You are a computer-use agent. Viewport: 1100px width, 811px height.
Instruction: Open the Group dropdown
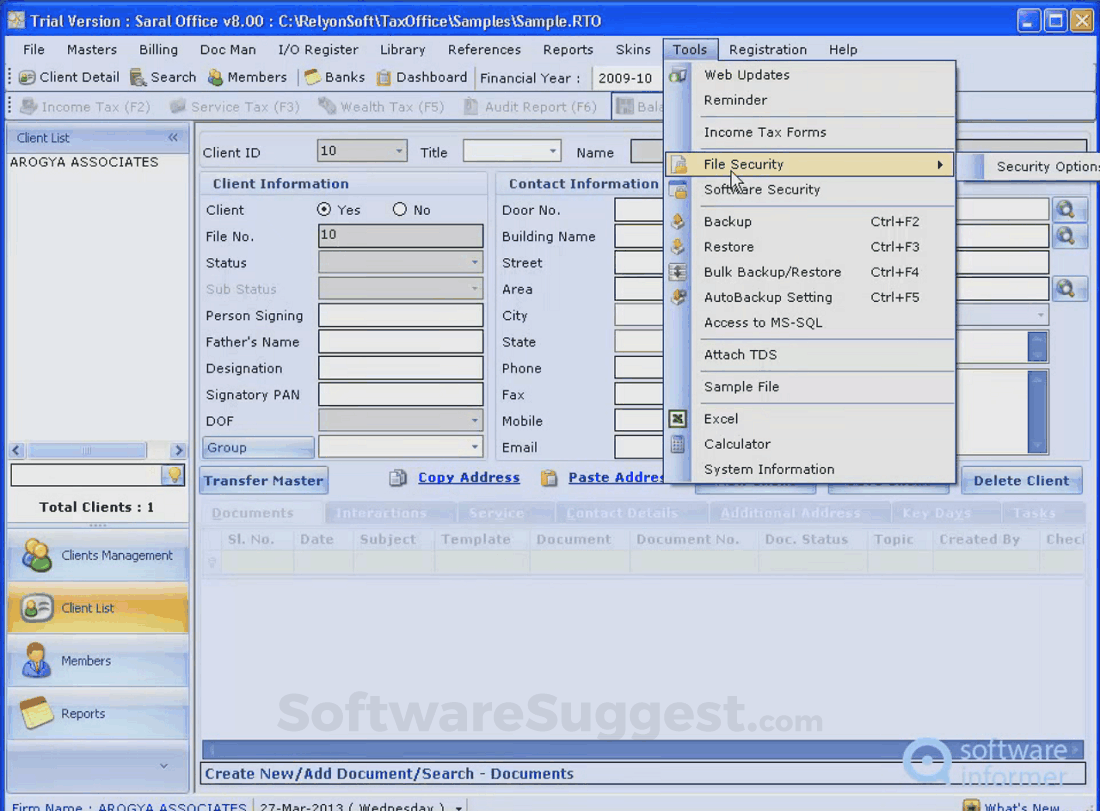[474, 447]
